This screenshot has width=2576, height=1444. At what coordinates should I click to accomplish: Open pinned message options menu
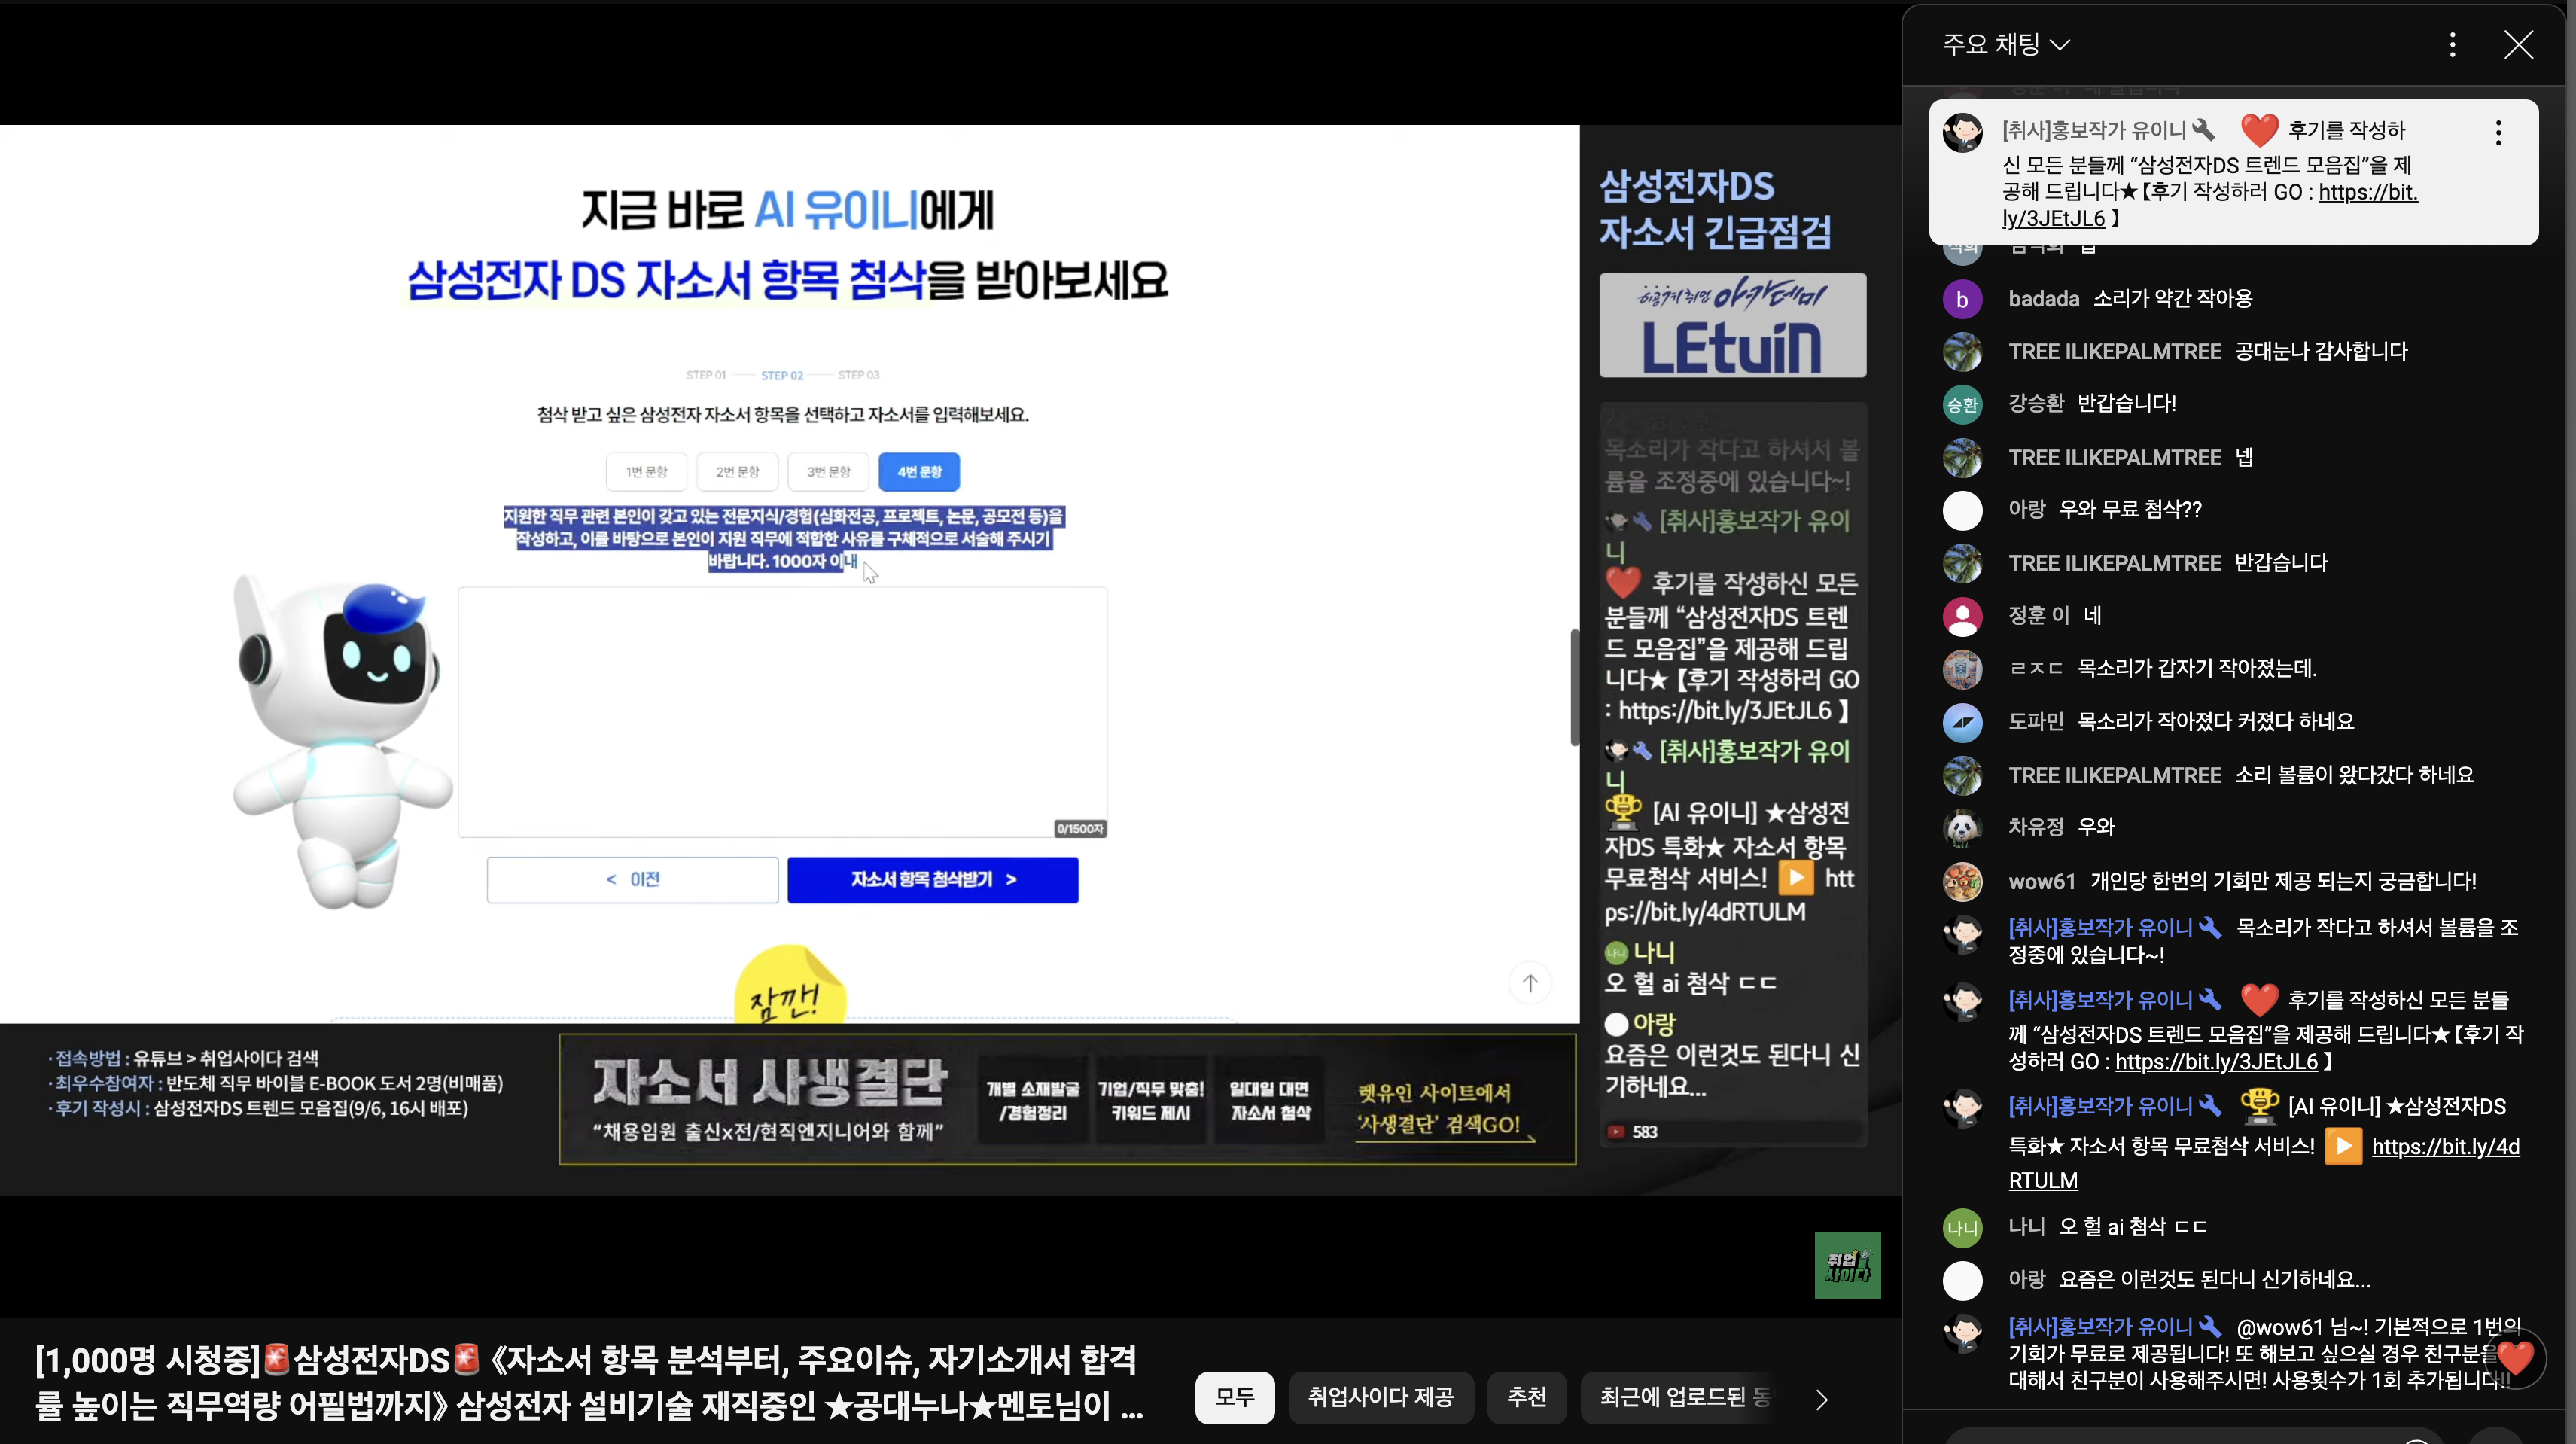point(2498,132)
